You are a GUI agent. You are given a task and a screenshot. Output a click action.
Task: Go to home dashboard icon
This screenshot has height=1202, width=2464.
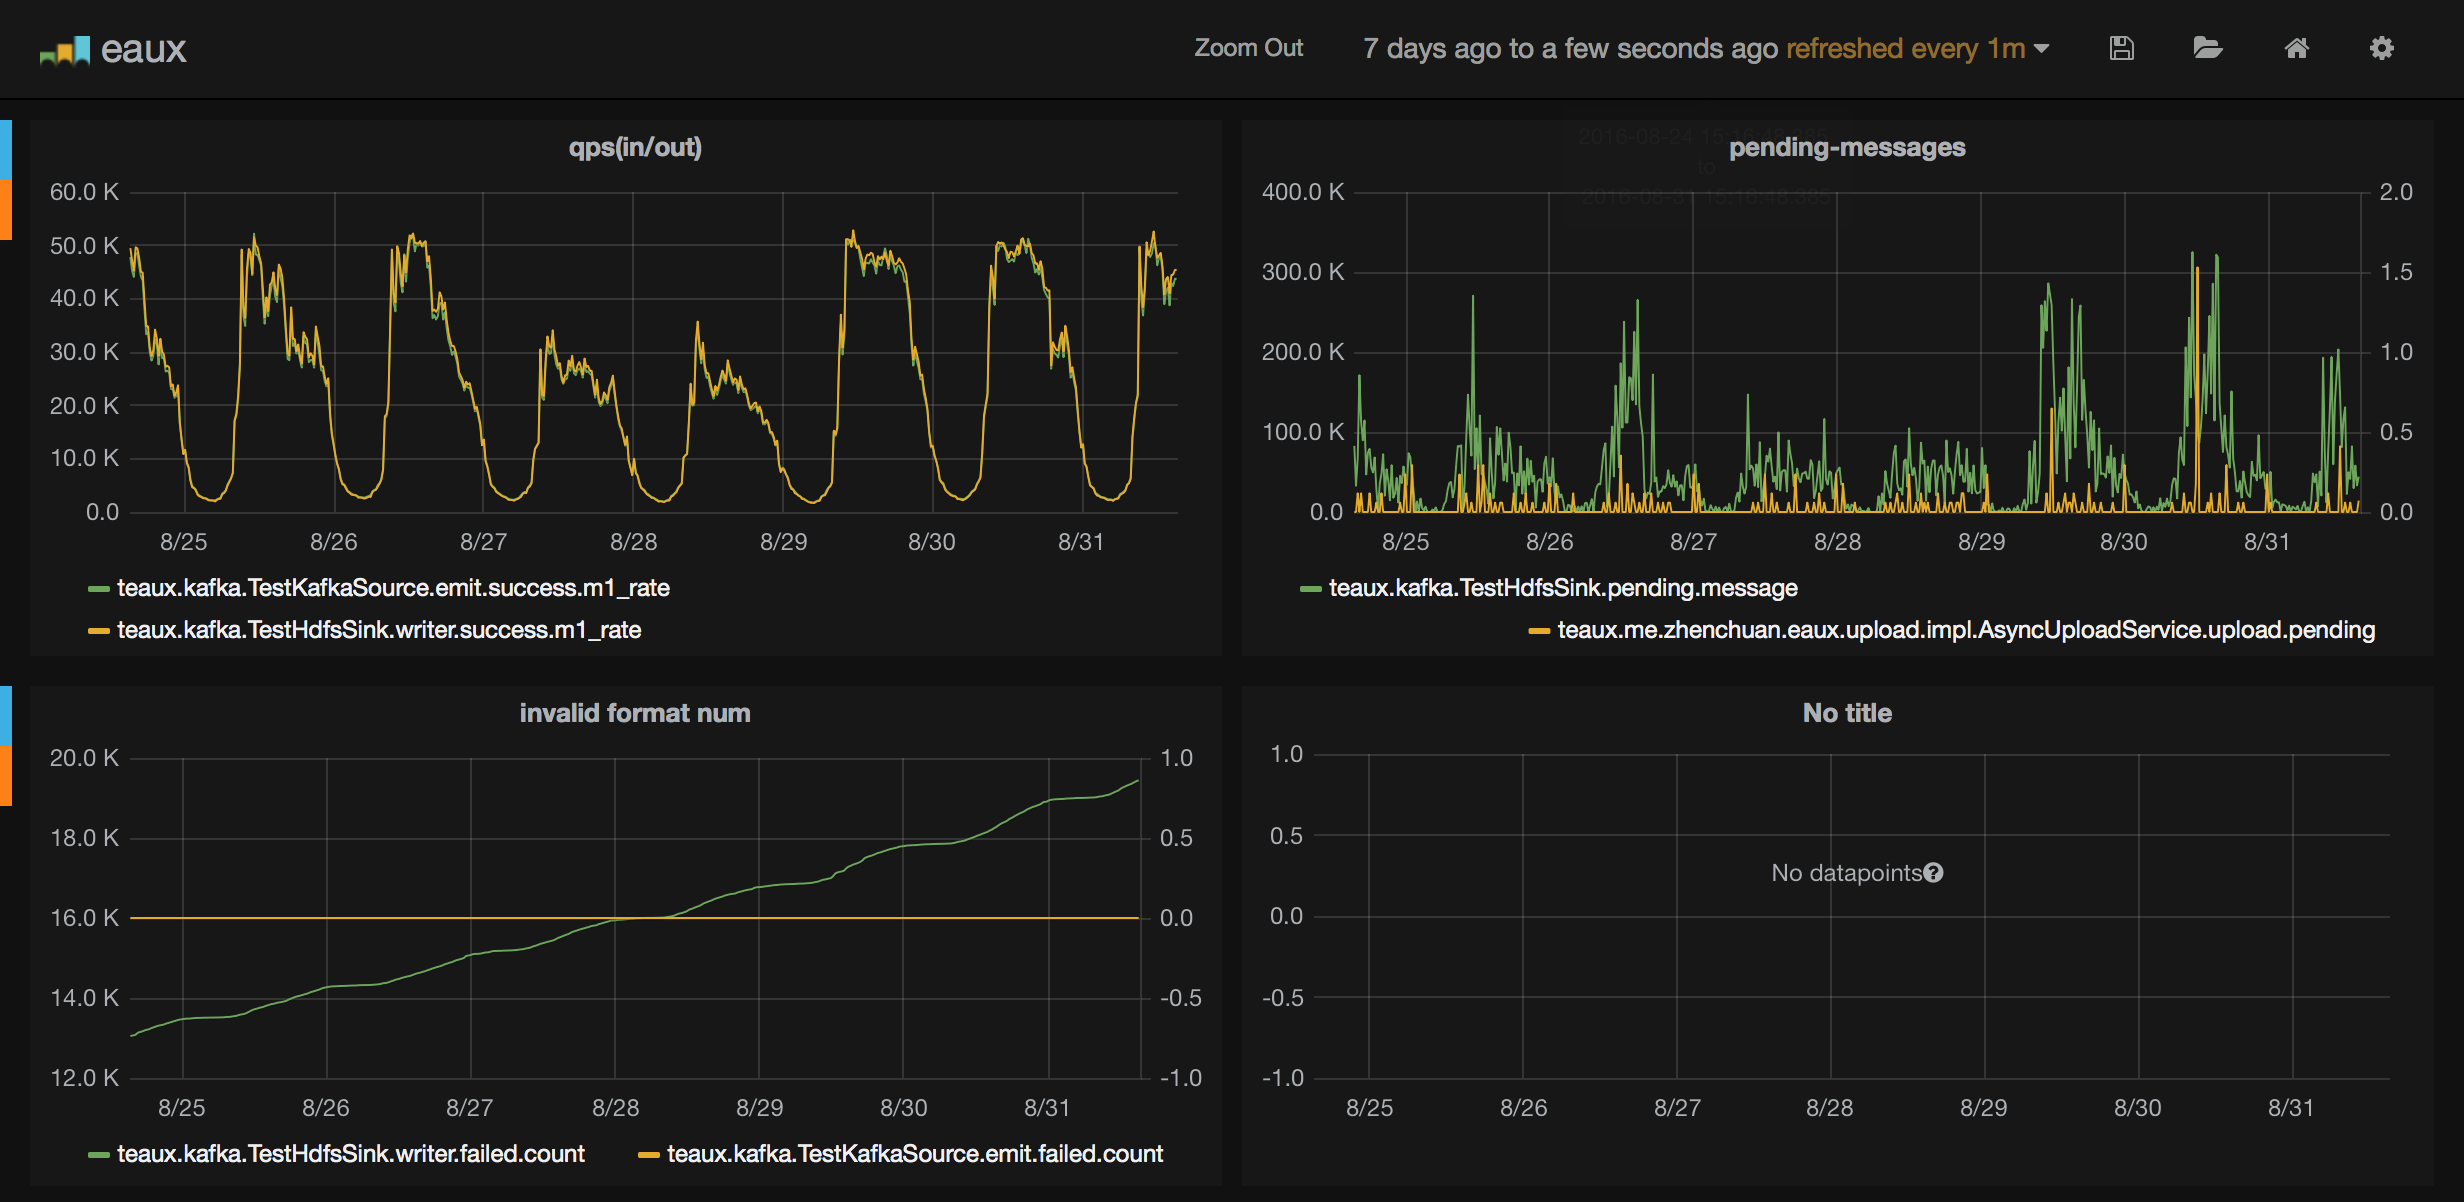[x=2296, y=48]
